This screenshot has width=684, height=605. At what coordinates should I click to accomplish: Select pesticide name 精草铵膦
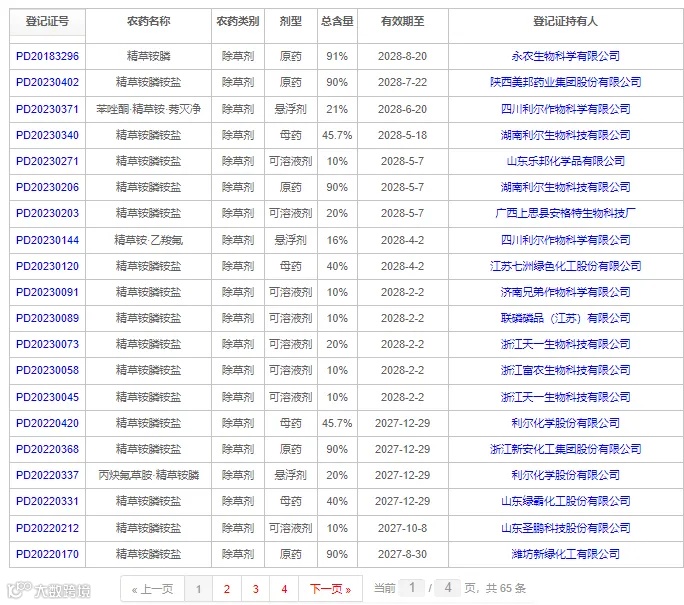tap(149, 56)
